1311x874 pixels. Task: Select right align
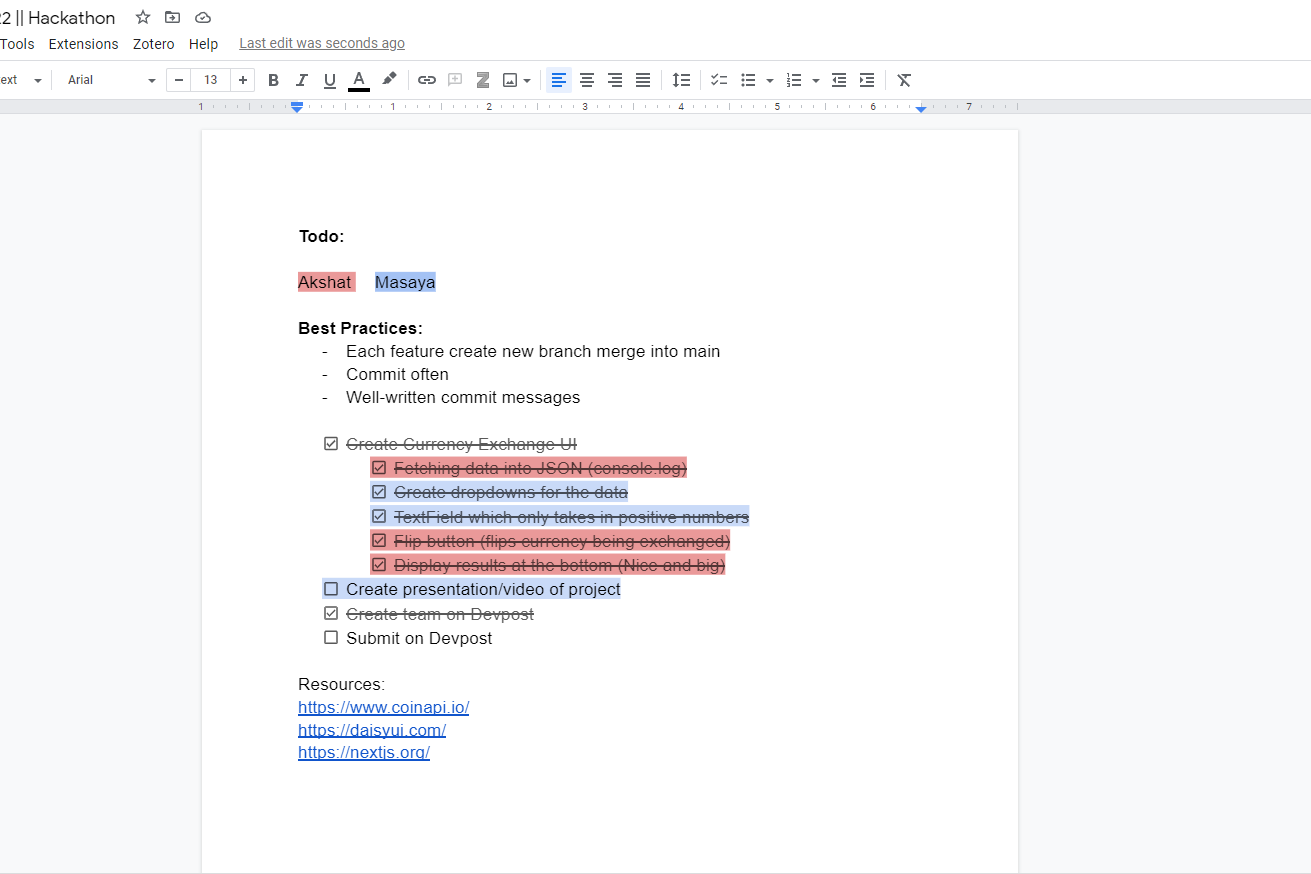(x=615, y=80)
